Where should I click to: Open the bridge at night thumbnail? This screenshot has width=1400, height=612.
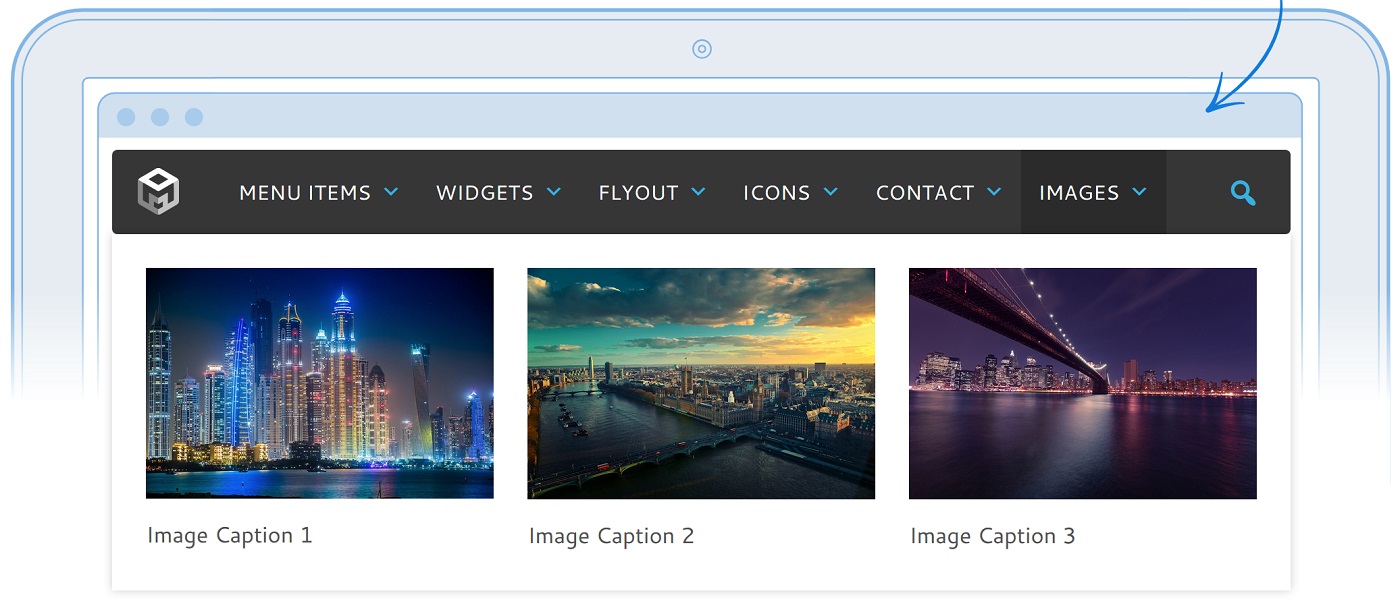tap(1083, 383)
